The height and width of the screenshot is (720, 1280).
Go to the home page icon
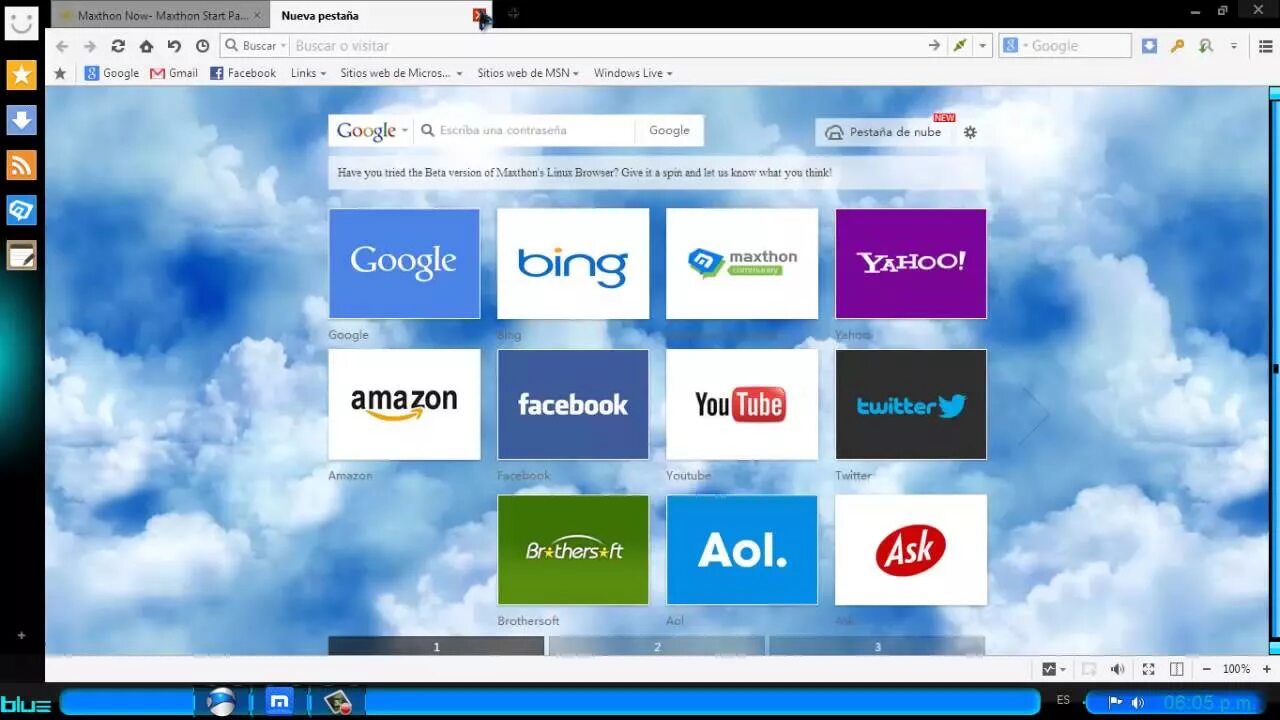pyautogui.click(x=146, y=46)
